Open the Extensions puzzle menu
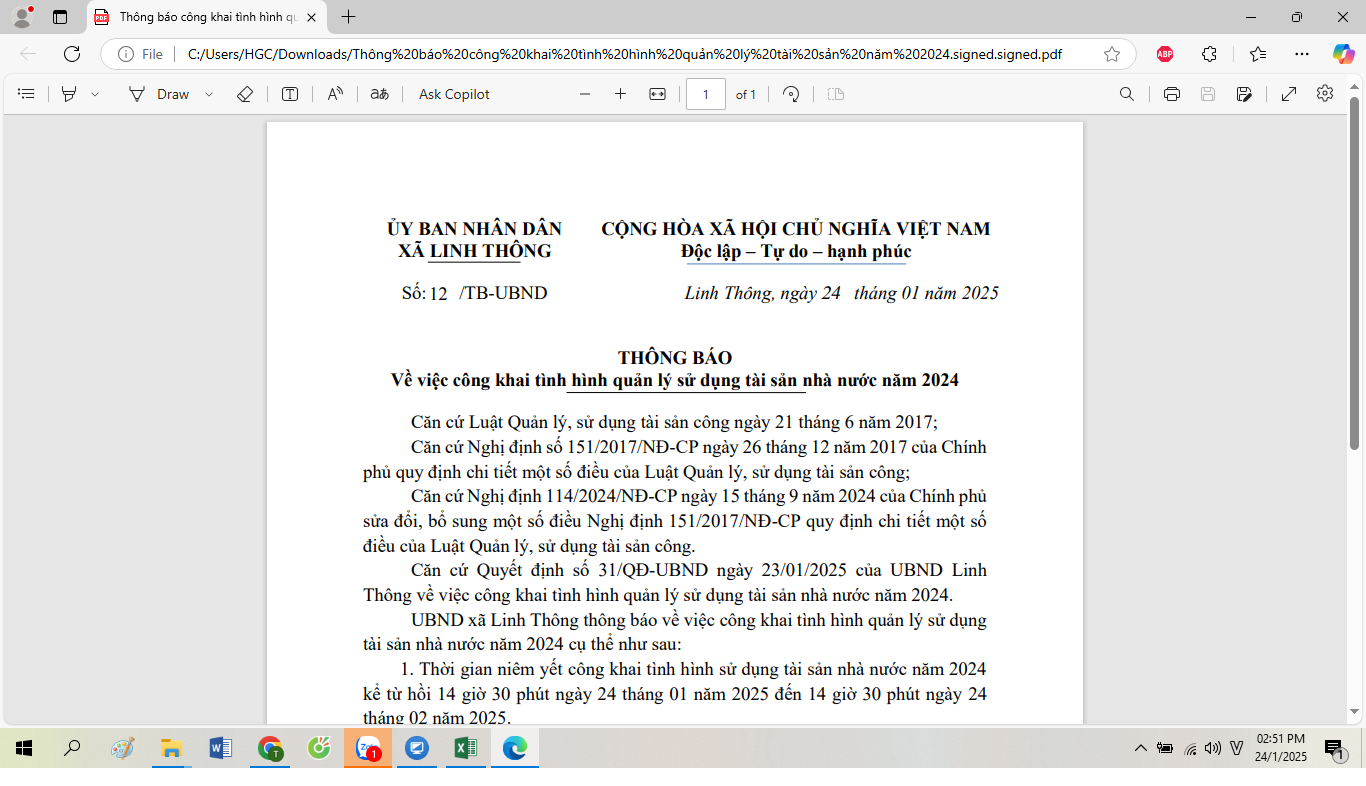The height and width of the screenshot is (786, 1366). click(x=1209, y=54)
